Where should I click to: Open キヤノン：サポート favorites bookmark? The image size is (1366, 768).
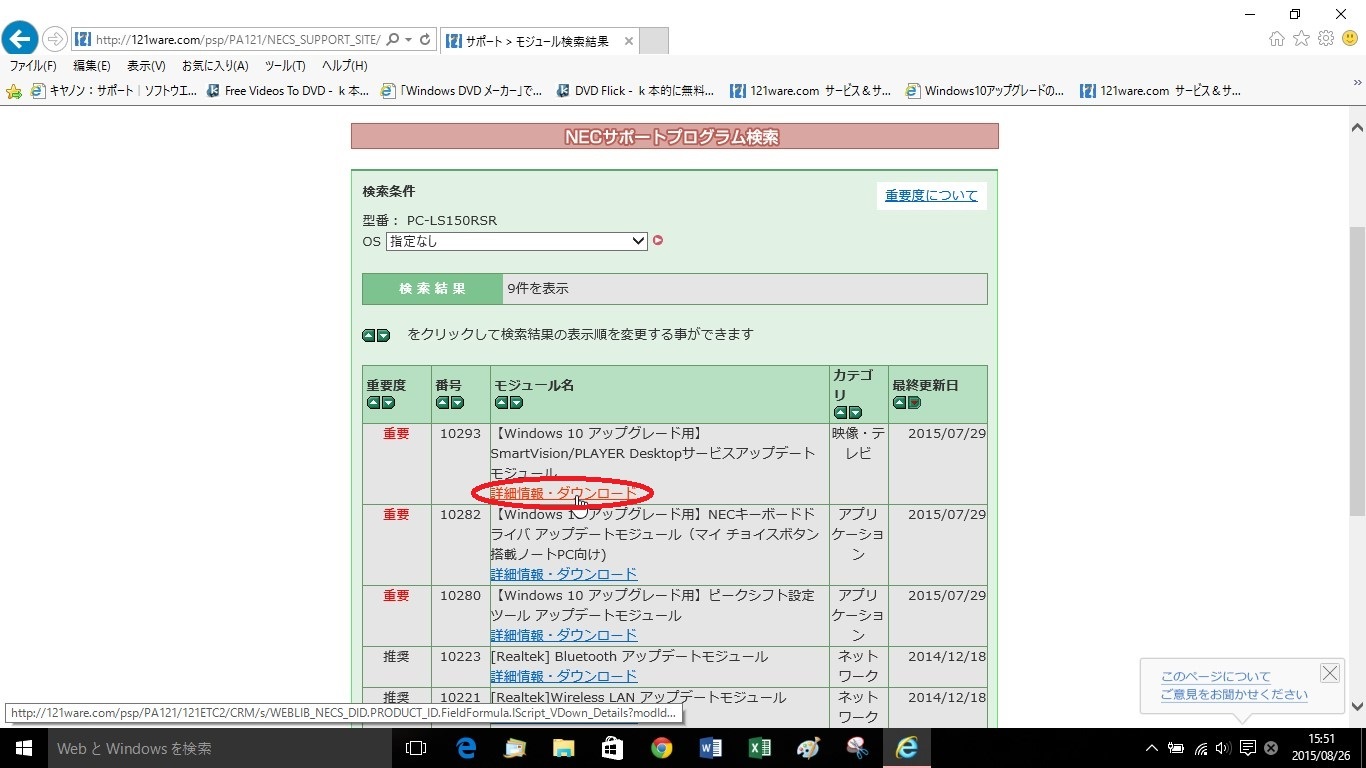click(115, 90)
